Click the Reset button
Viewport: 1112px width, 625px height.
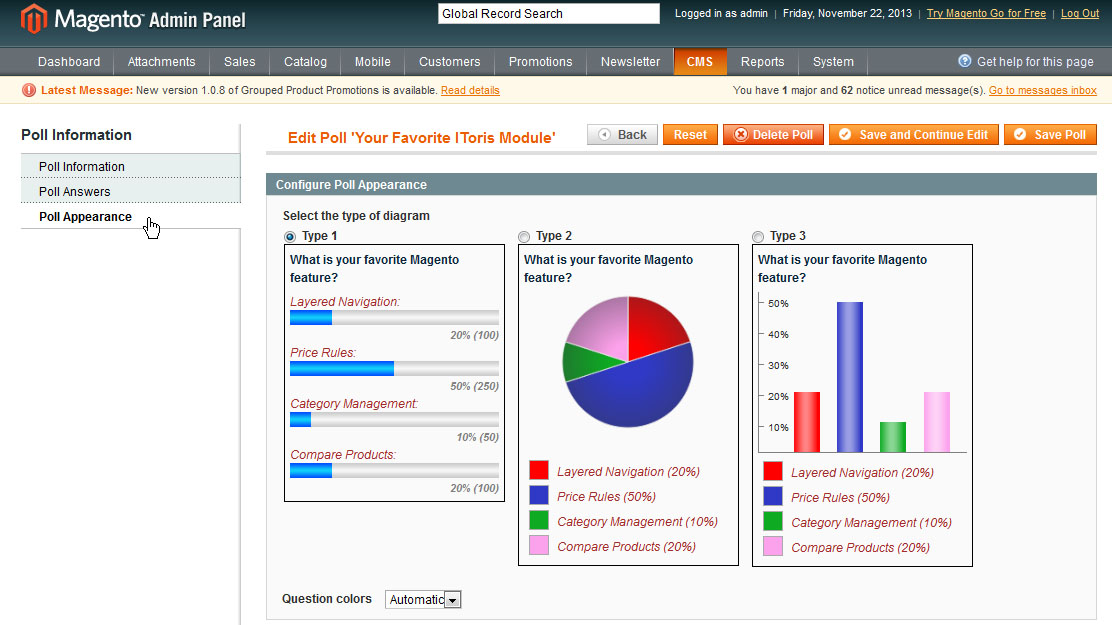(690, 135)
